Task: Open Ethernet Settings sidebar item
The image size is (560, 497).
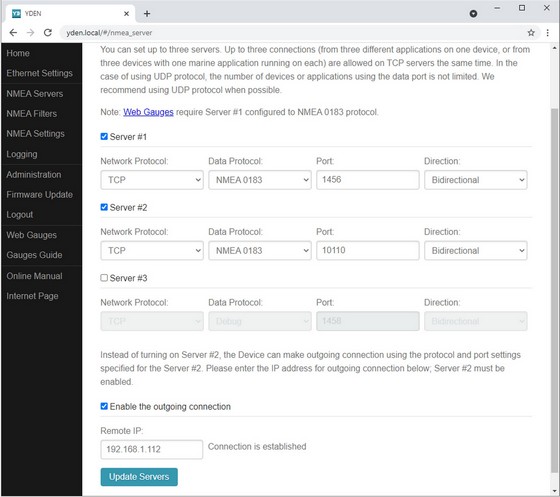Action: point(39,73)
